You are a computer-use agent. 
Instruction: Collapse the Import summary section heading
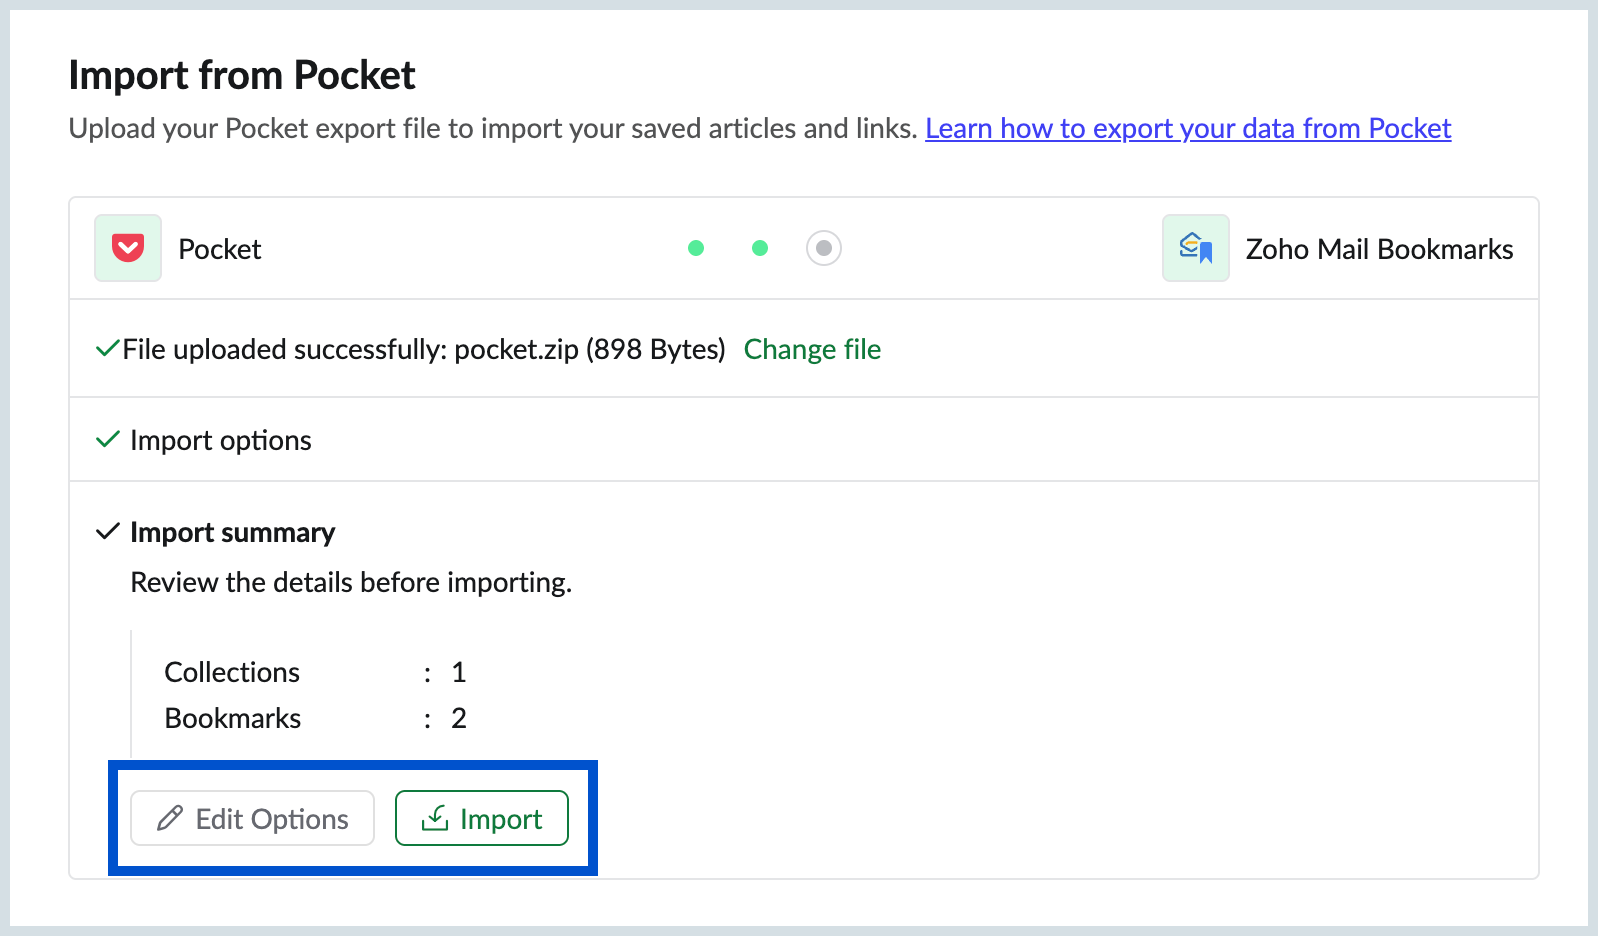(x=232, y=532)
